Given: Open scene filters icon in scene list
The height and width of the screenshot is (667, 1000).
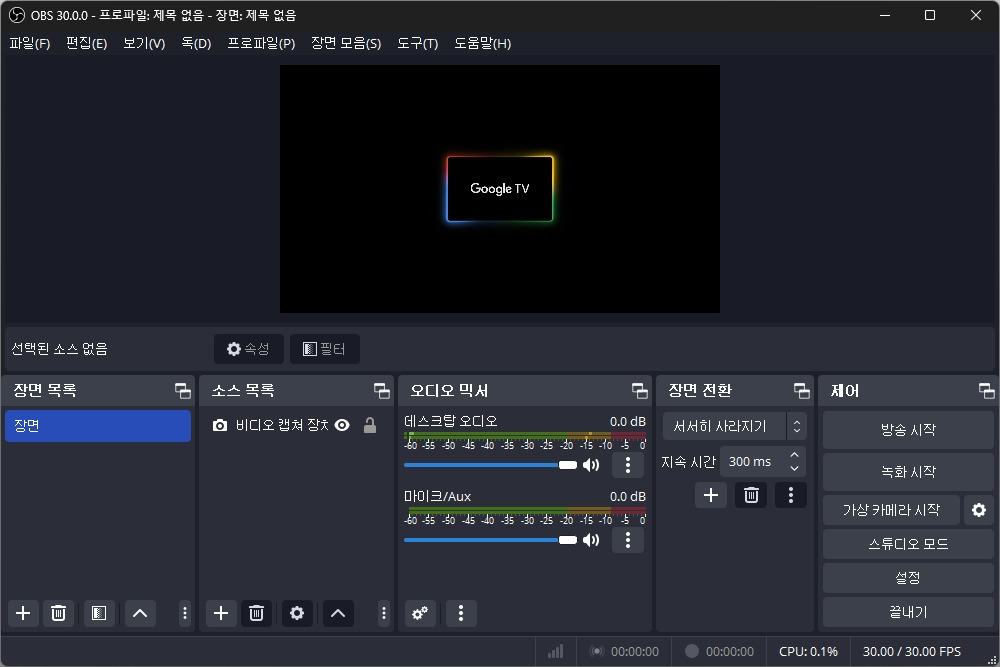Looking at the screenshot, I should (x=98, y=613).
